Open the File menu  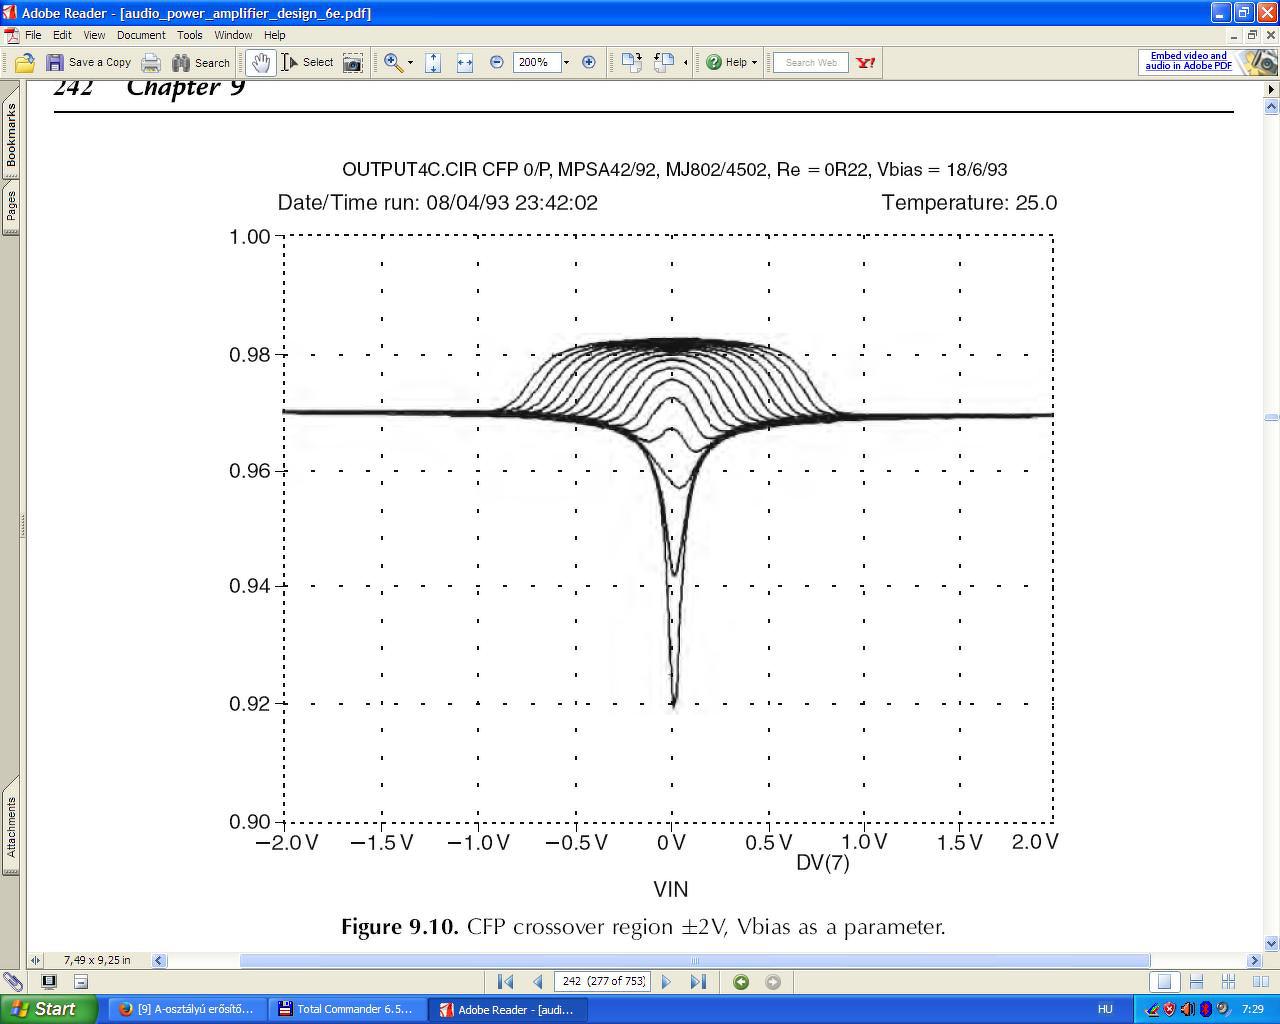[33, 35]
